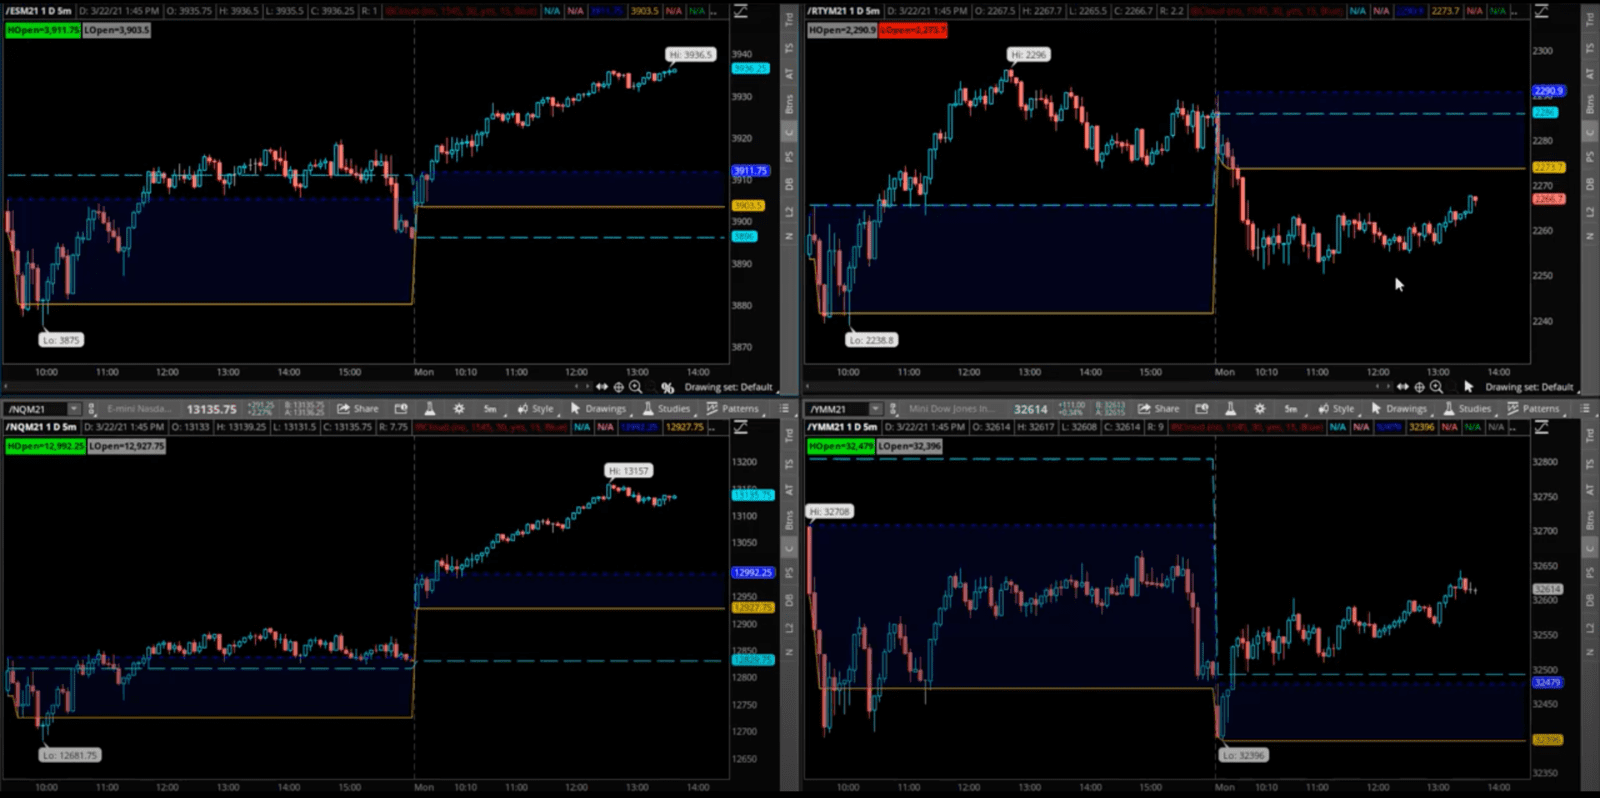Toggle the C sidebar tab on /NQM21 chart
1600x798 pixels.
pyautogui.click(x=789, y=548)
